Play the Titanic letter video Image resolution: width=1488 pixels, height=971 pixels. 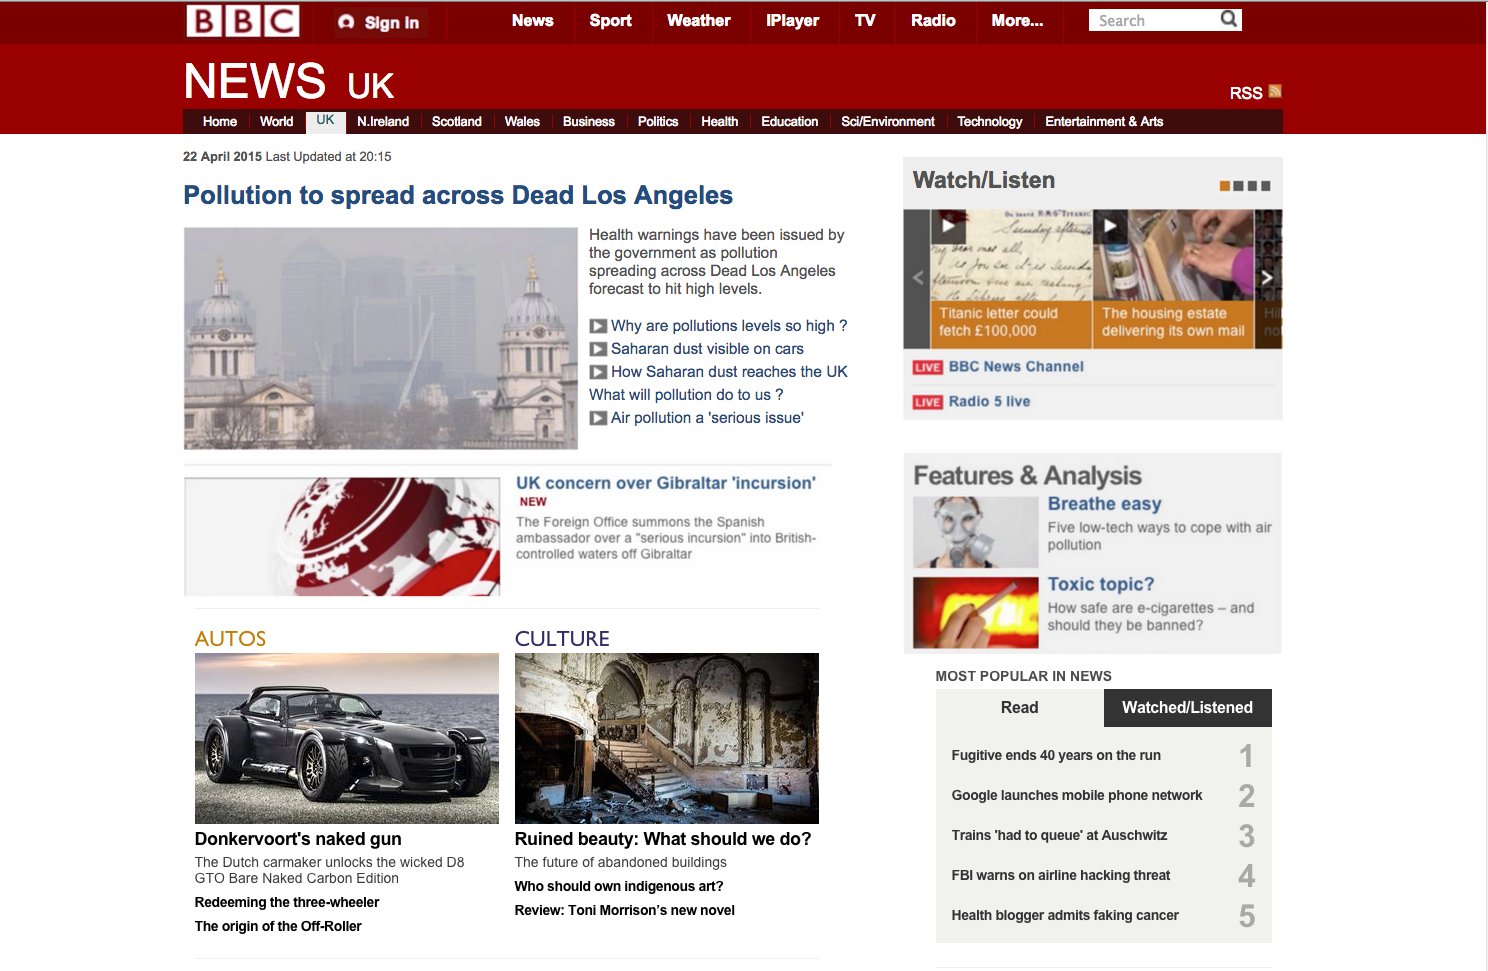point(949,226)
